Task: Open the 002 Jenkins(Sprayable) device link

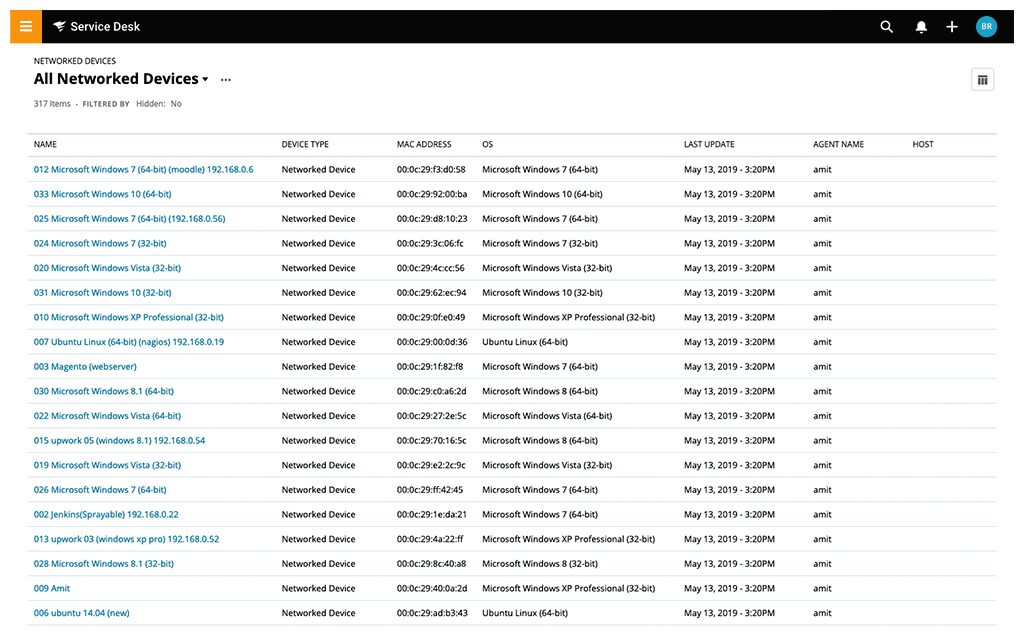Action: 106,515
